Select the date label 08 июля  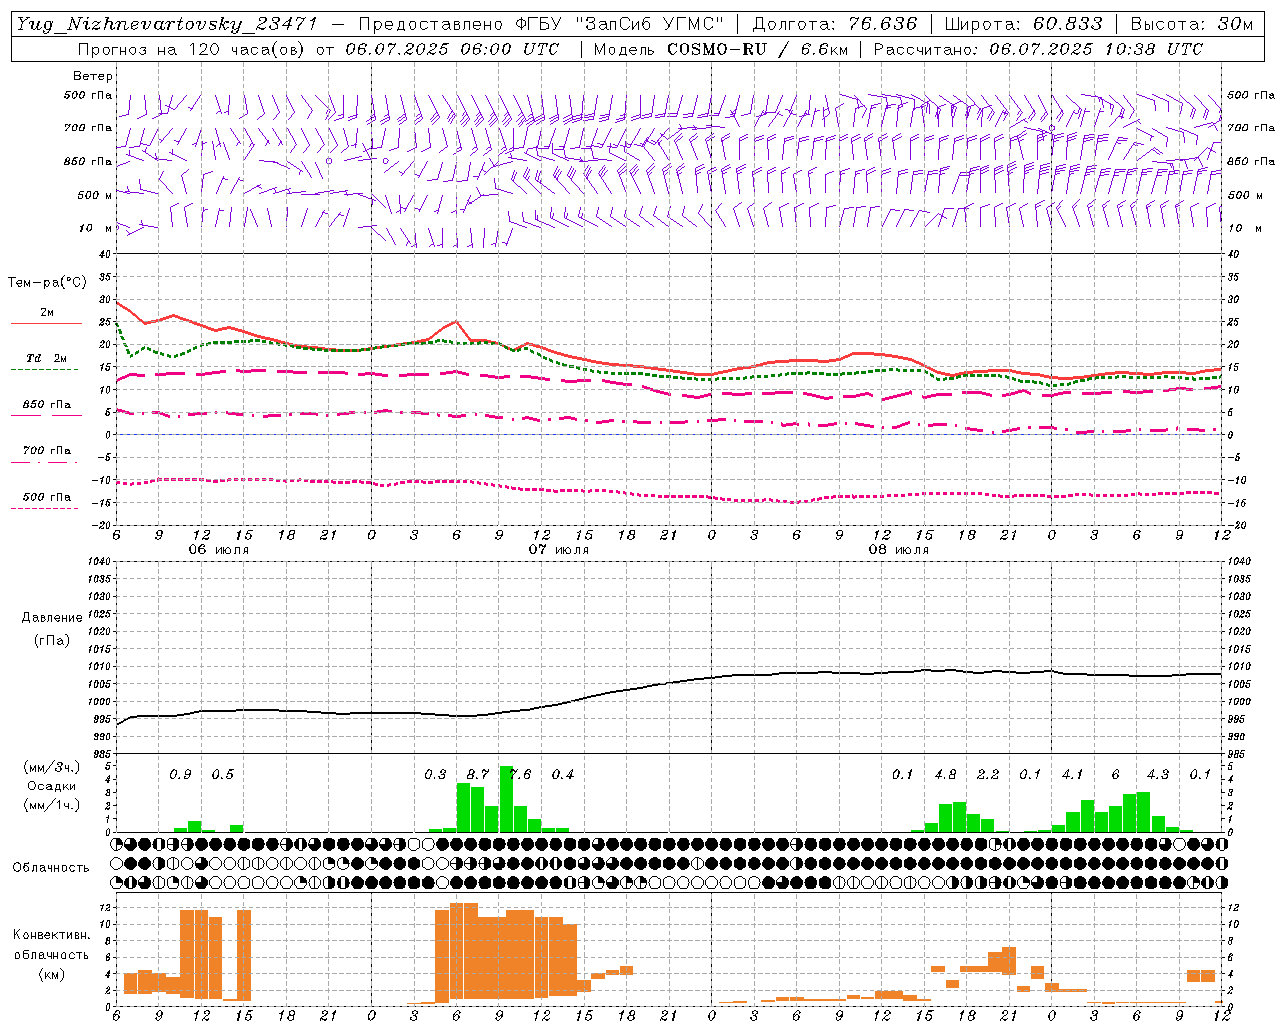coord(899,550)
